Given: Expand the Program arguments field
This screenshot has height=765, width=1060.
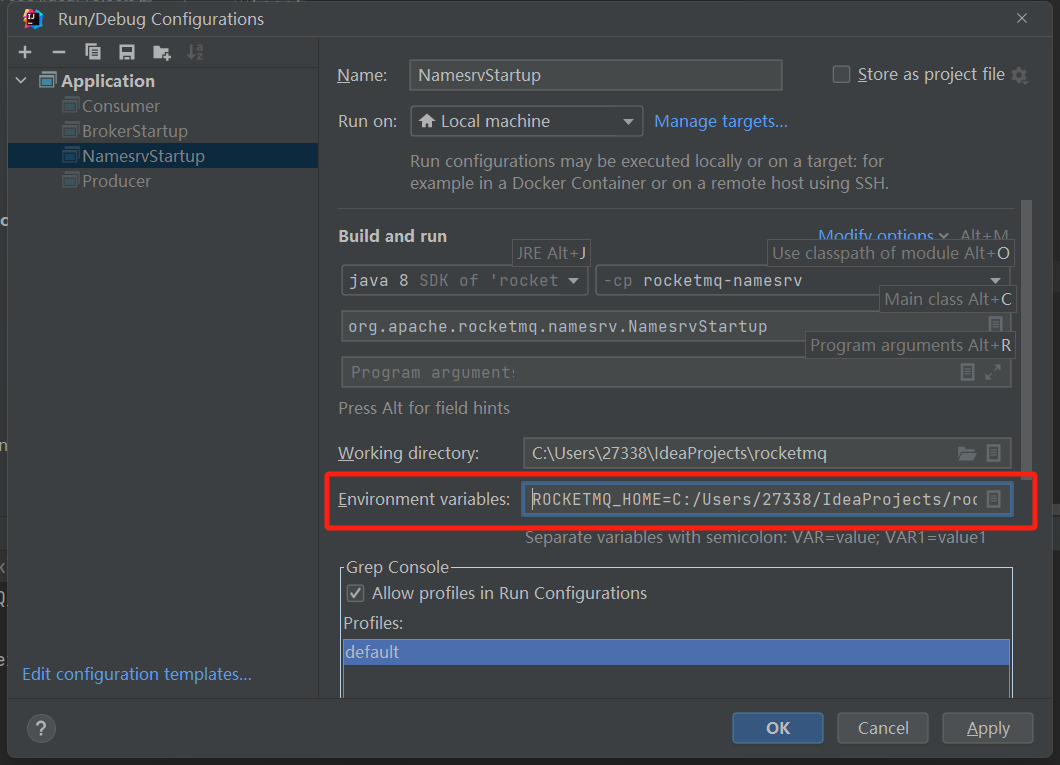Looking at the screenshot, I should [x=993, y=372].
